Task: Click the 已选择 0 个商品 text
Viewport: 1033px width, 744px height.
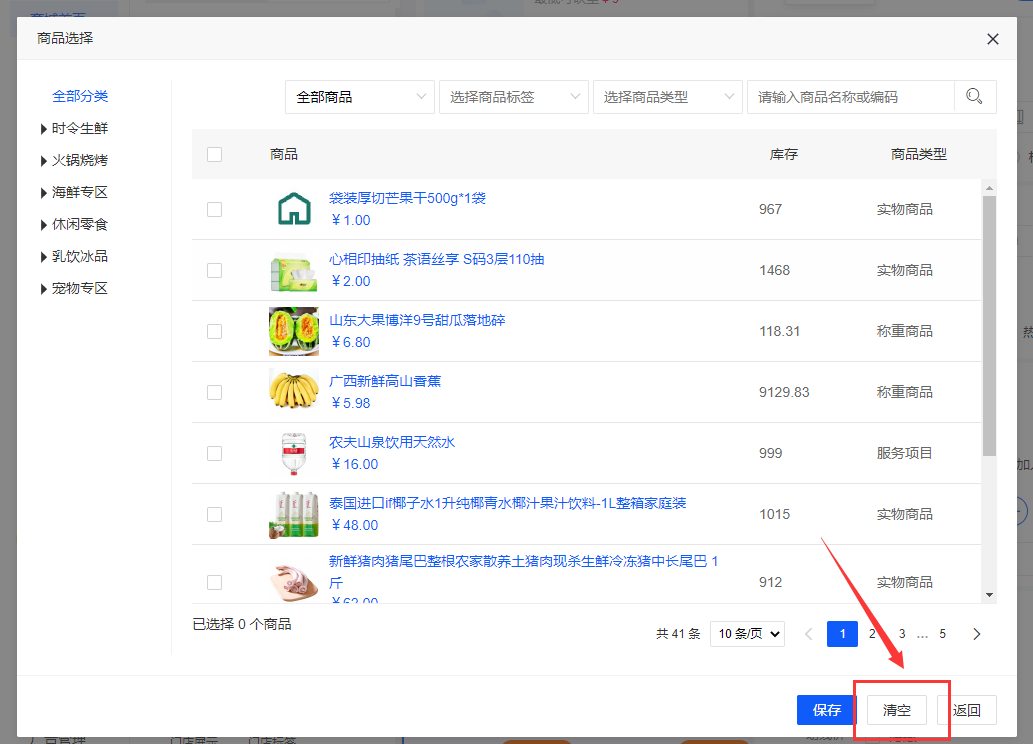Action: tap(242, 624)
